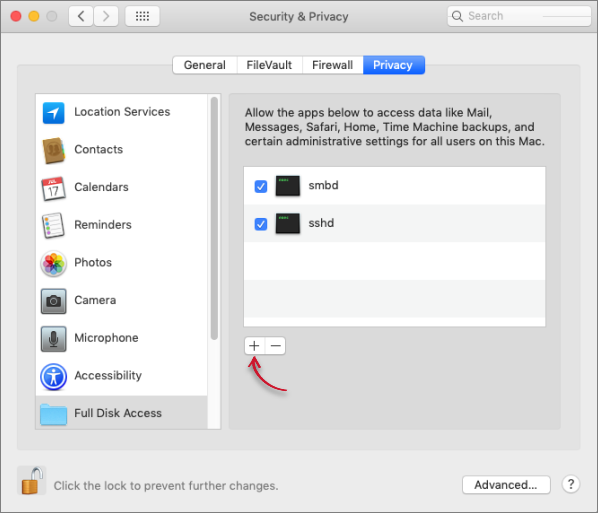The width and height of the screenshot is (598, 513).
Task: Click the Calendars icon in sidebar
Action: coord(53,188)
